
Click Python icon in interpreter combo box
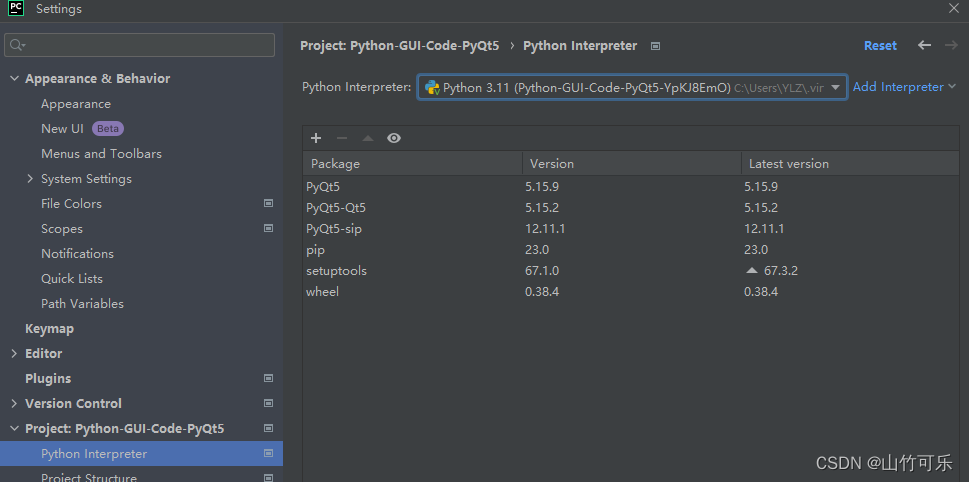pos(432,87)
